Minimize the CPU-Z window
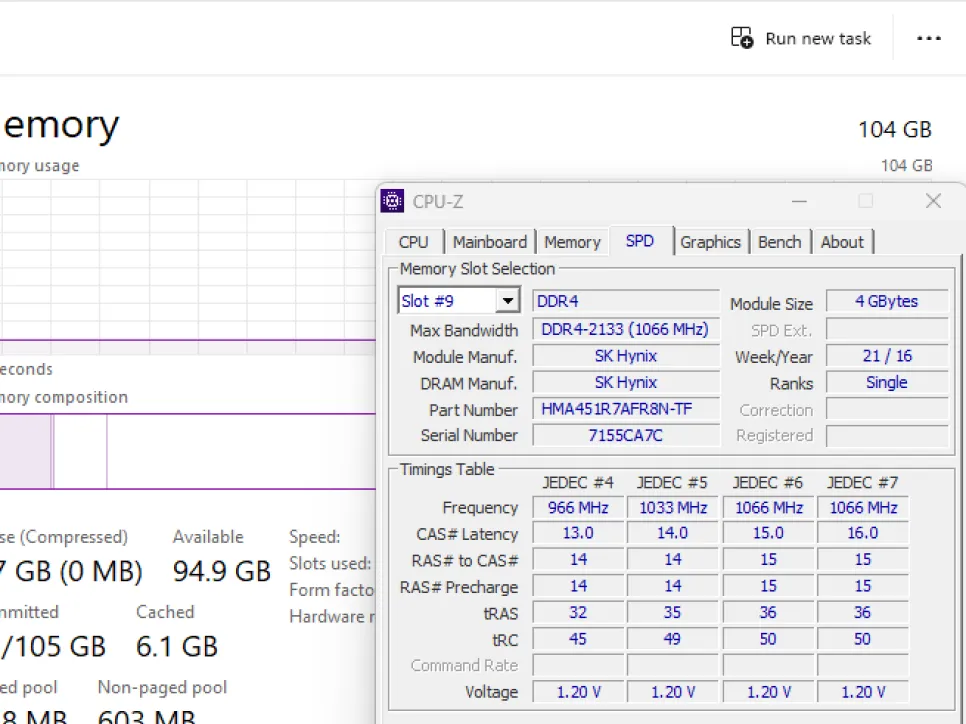The height and width of the screenshot is (724, 966). pos(799,201)
